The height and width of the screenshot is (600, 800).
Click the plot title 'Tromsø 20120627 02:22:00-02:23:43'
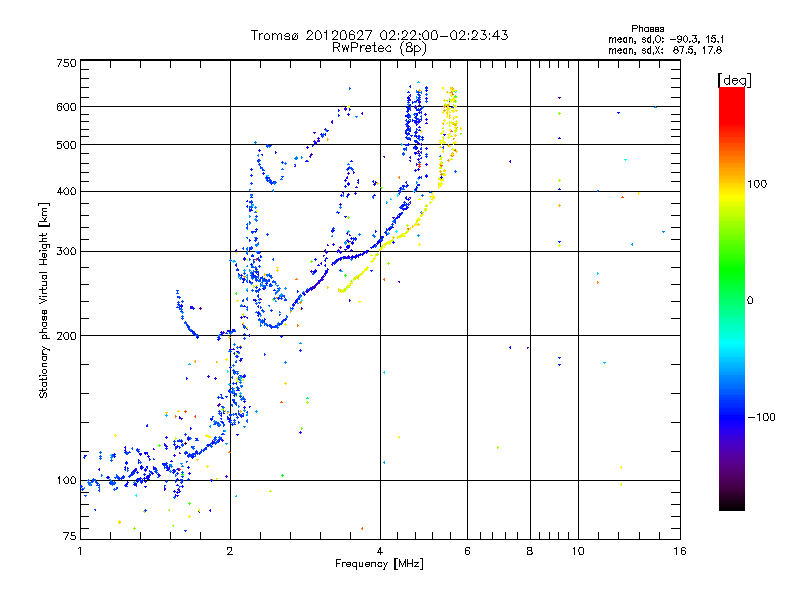pos(379,35)
